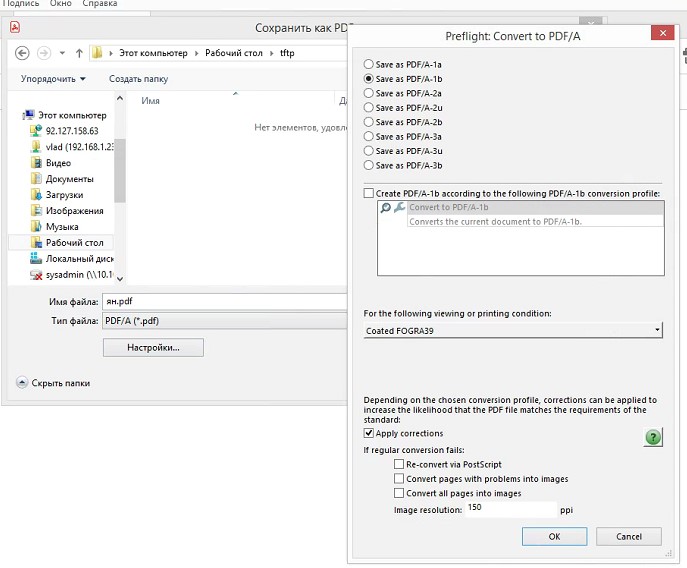Click the green help question mark icon

pos(653,437)
